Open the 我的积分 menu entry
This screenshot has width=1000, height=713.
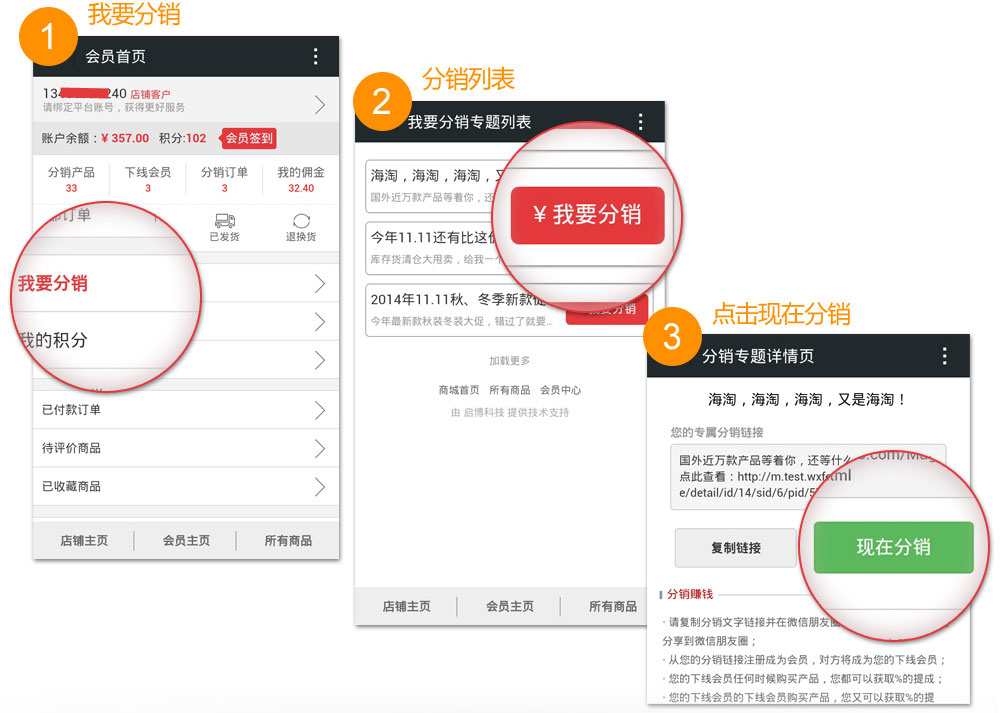55,340
